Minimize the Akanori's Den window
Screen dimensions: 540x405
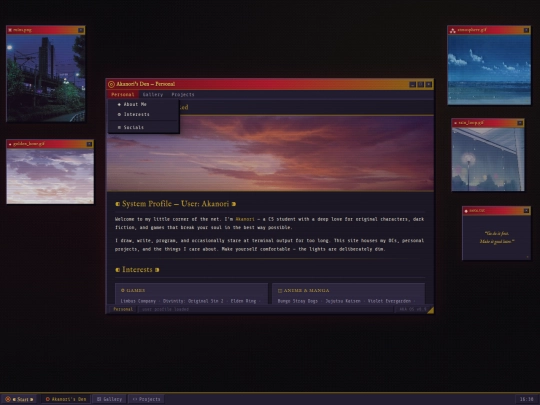click(x=413, y=84)
